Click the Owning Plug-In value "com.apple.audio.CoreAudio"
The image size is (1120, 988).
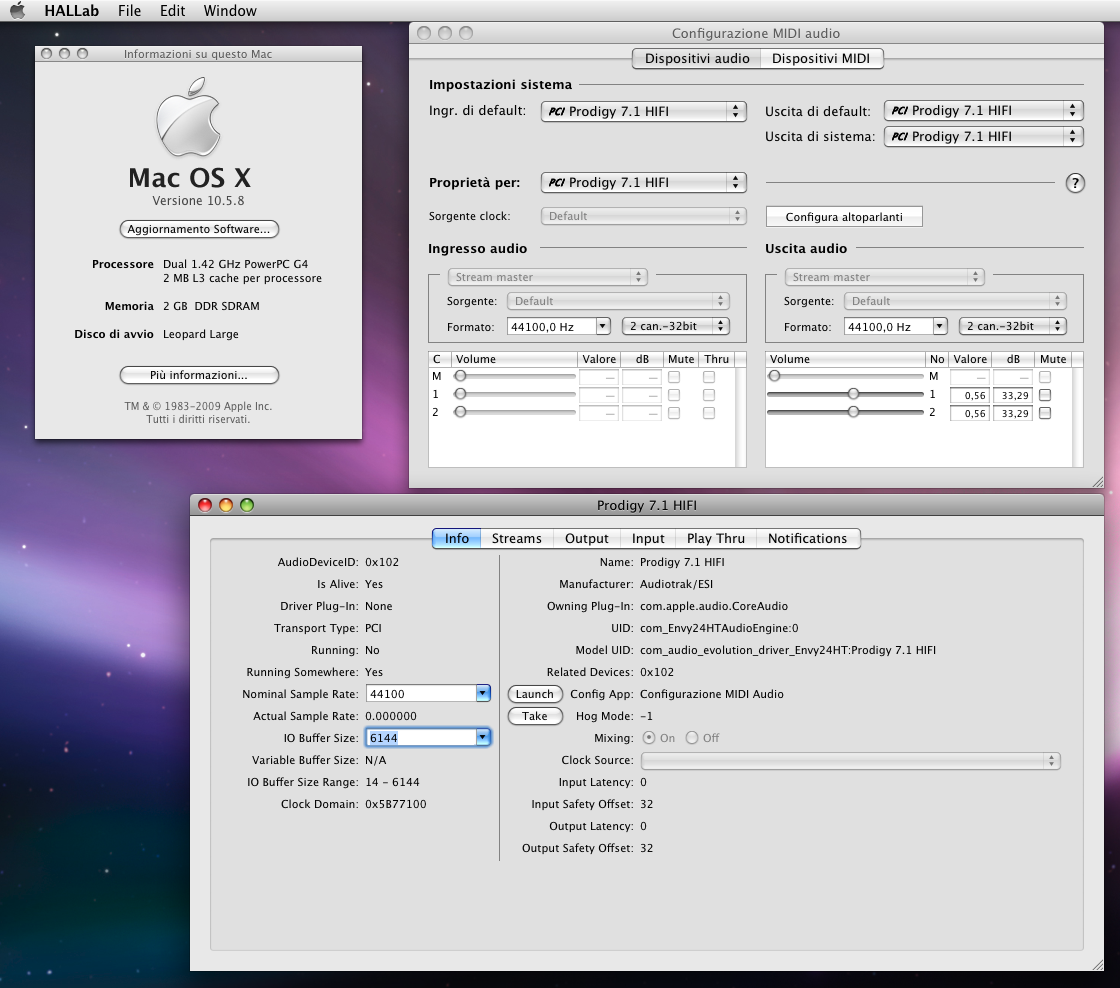click(714, 607)
